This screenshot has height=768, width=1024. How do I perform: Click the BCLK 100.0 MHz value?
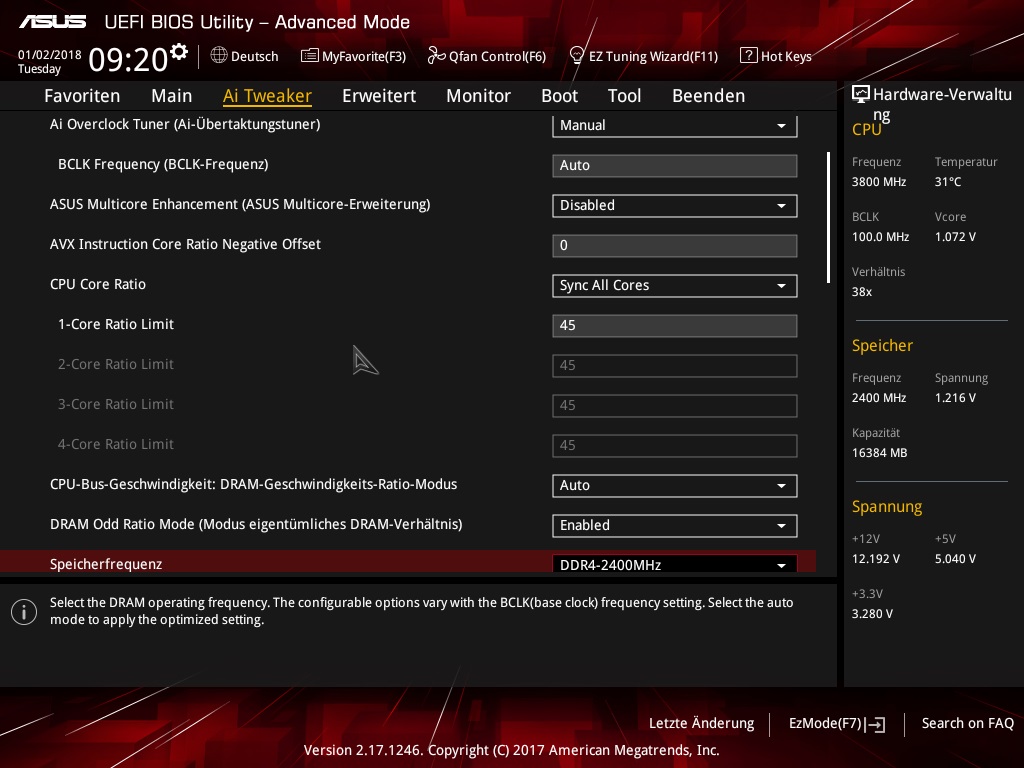pos(880,237)
